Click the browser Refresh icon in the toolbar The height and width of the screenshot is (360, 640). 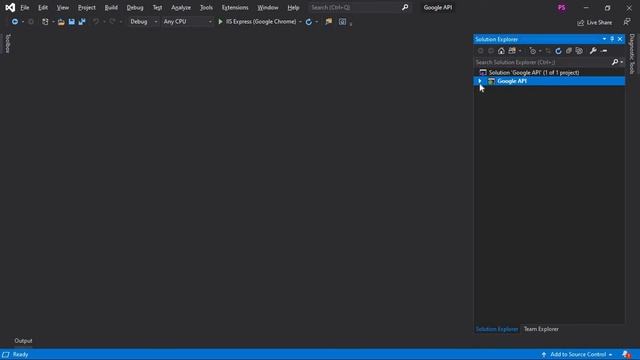tap(309, 22)
